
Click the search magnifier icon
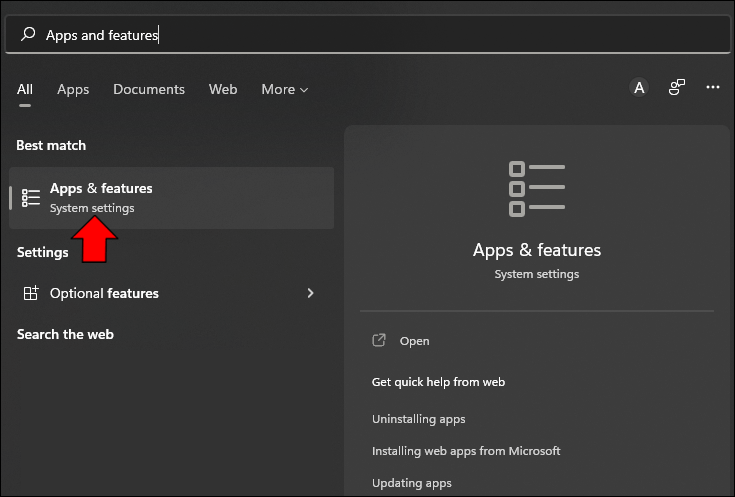pyautogui.click(x=28, y=34)
